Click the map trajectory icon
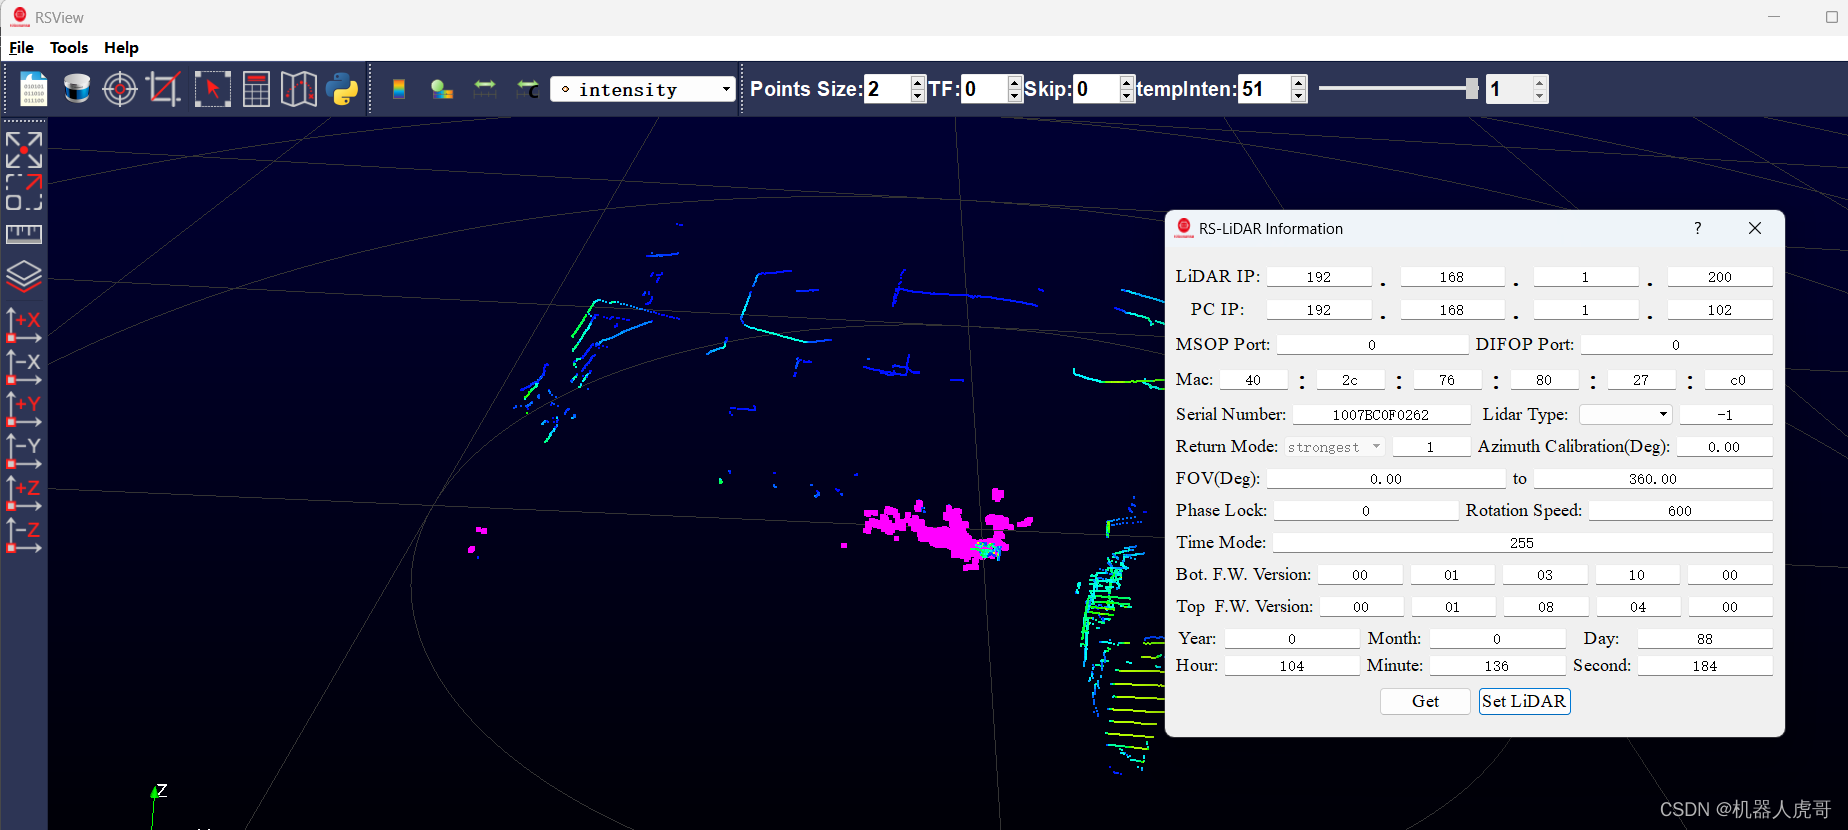The width and height of the screenshot is (1848, 830). tap(299, 89)
